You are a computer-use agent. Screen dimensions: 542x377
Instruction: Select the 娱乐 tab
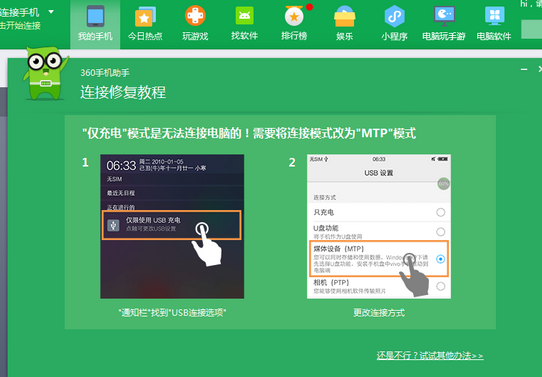point(344,23)
